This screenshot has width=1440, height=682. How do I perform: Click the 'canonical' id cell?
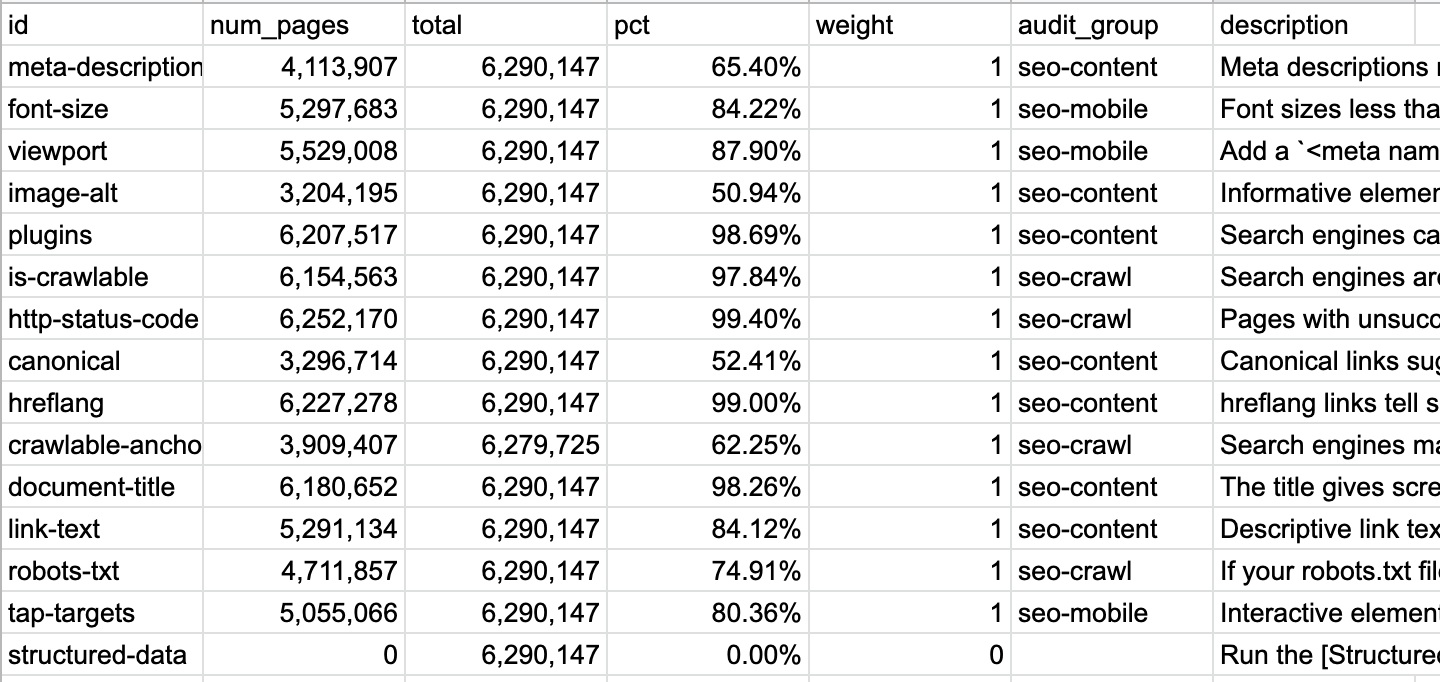tap(102, 361)
